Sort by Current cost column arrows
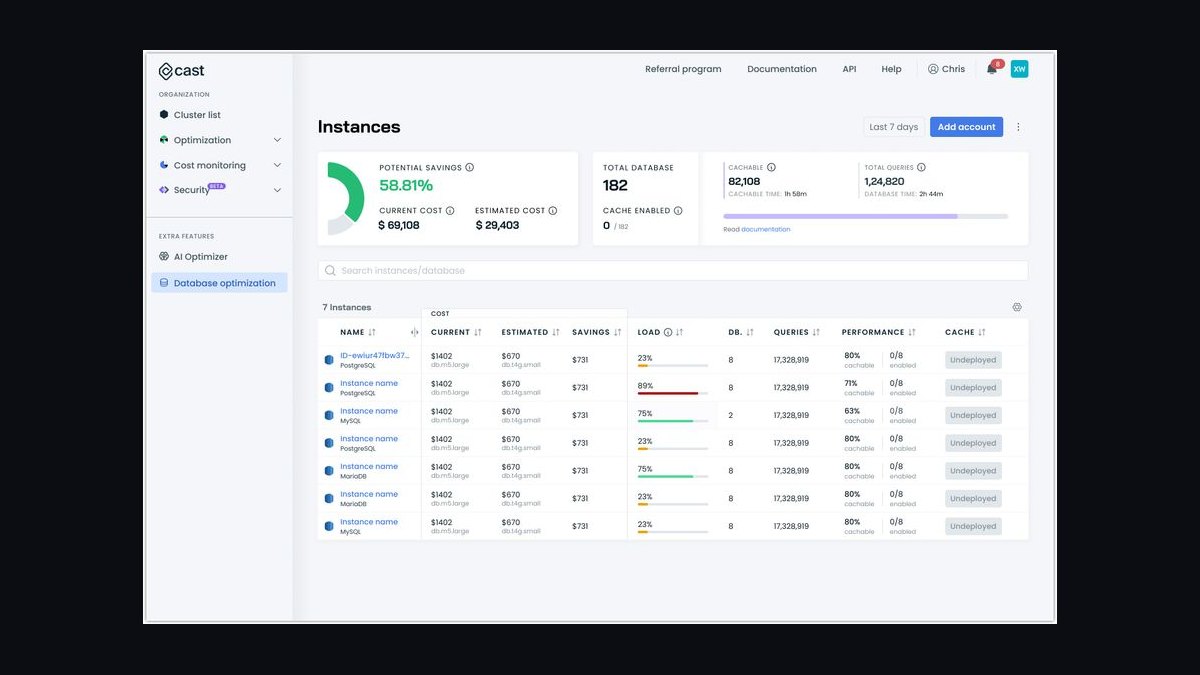The width and height of the screenshot is (1200, 675). click(x=478, y=332)
